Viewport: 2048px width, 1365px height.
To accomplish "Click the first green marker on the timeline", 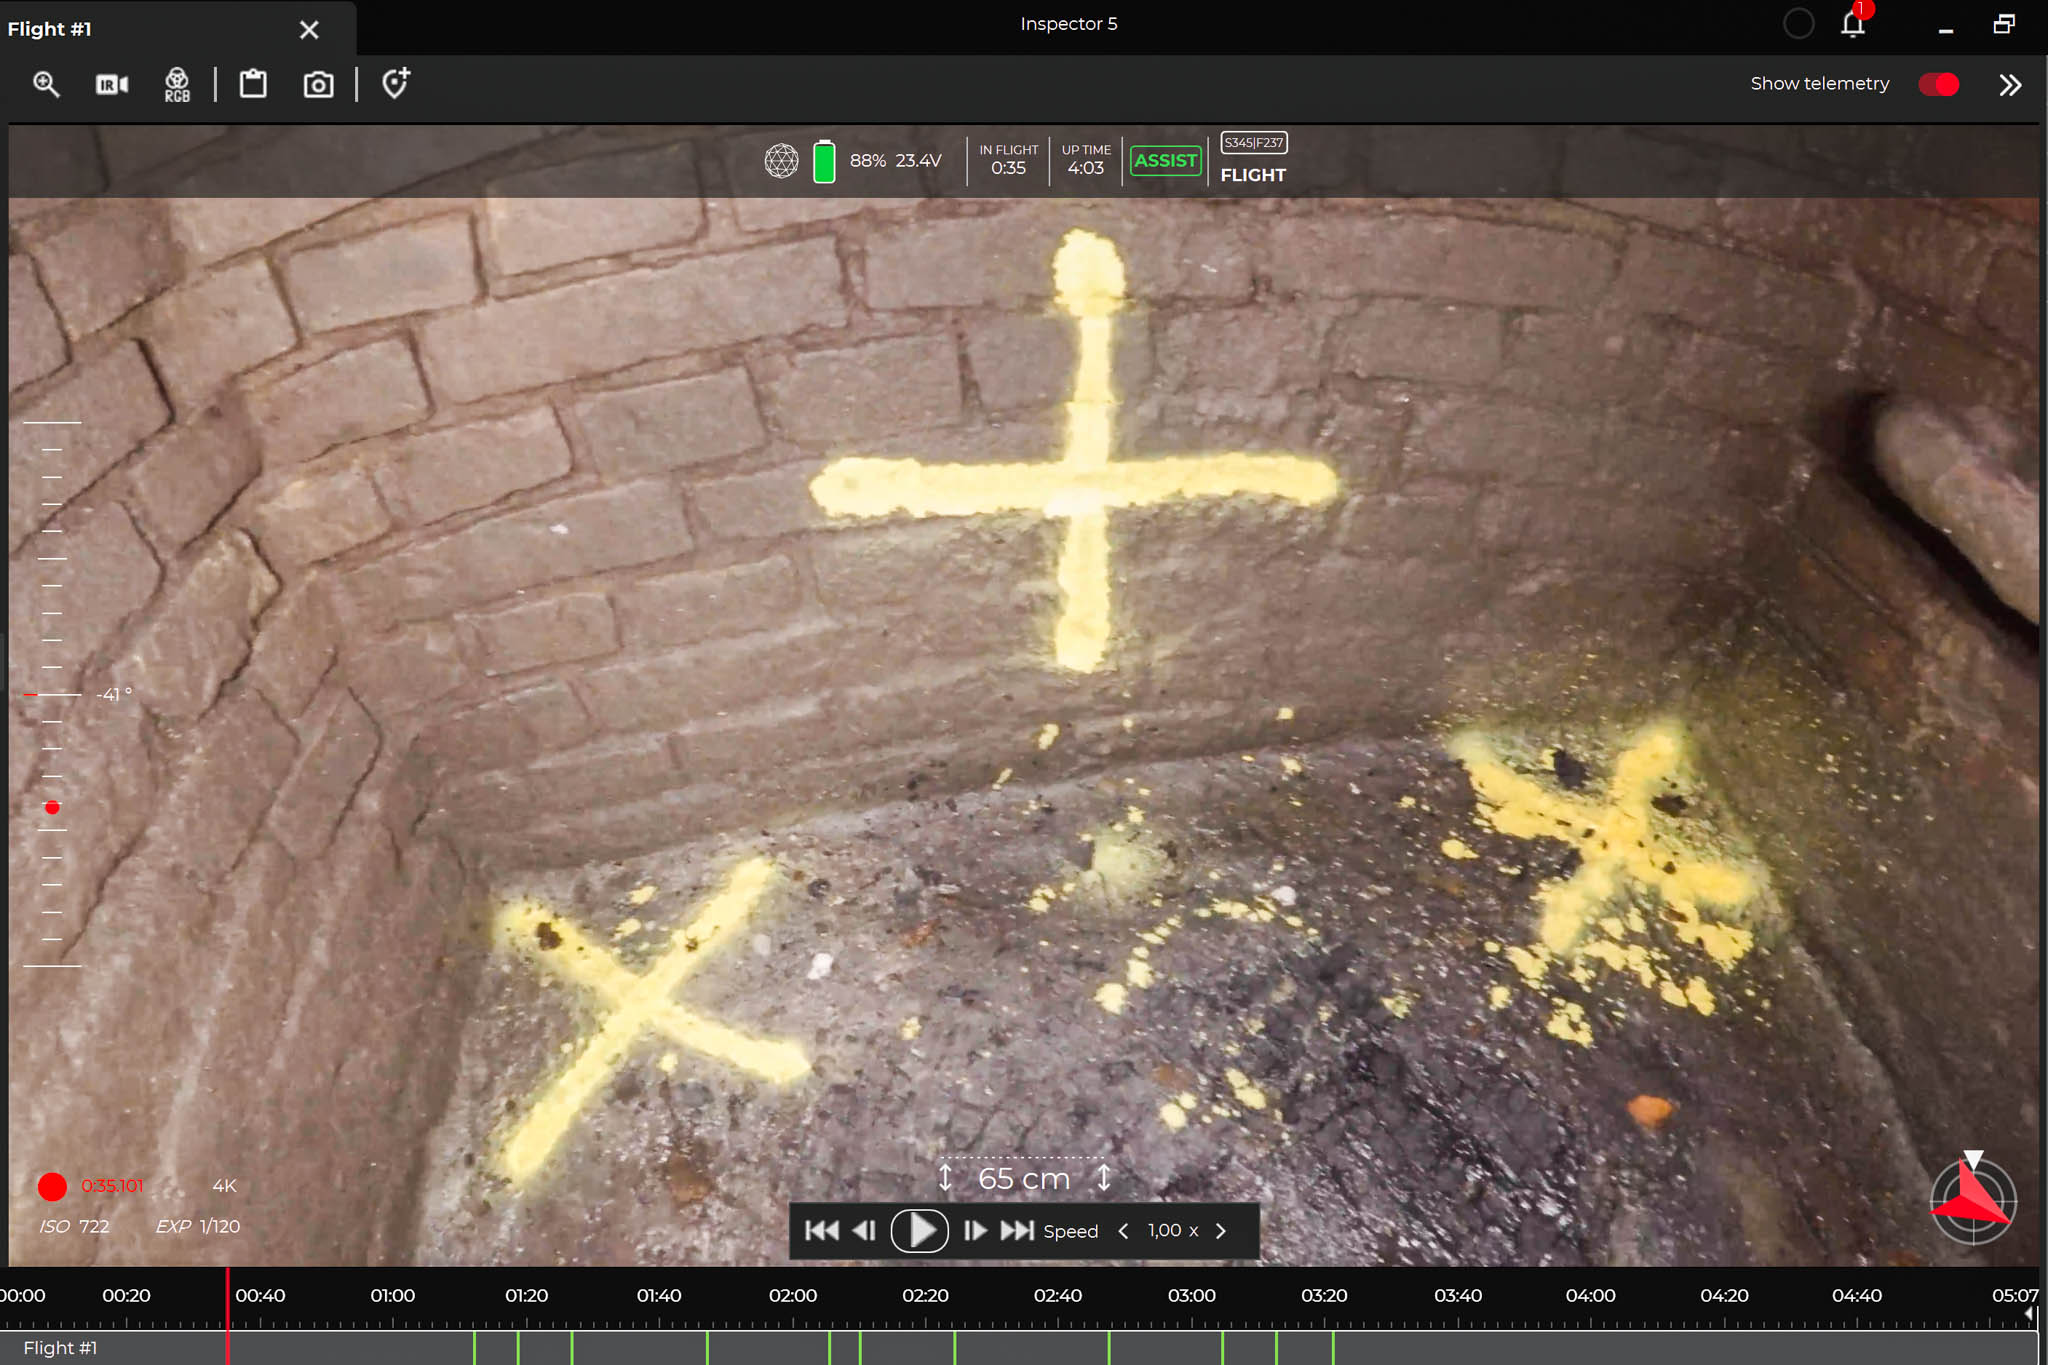I will (x=475, y=1347).
